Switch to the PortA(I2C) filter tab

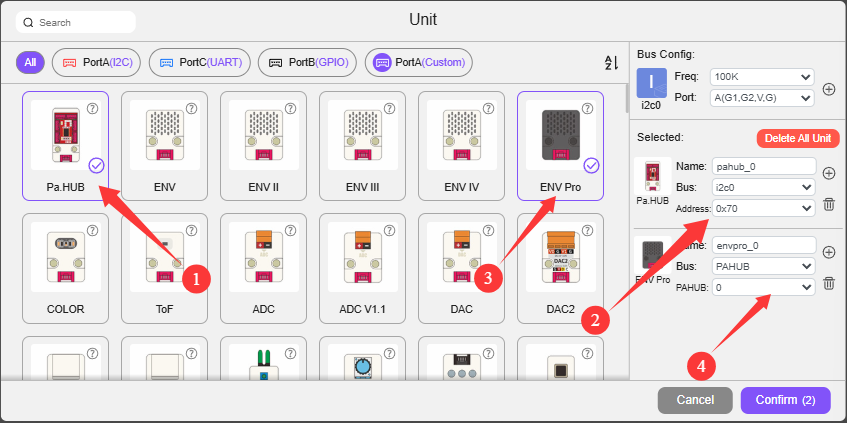[96, 63]
